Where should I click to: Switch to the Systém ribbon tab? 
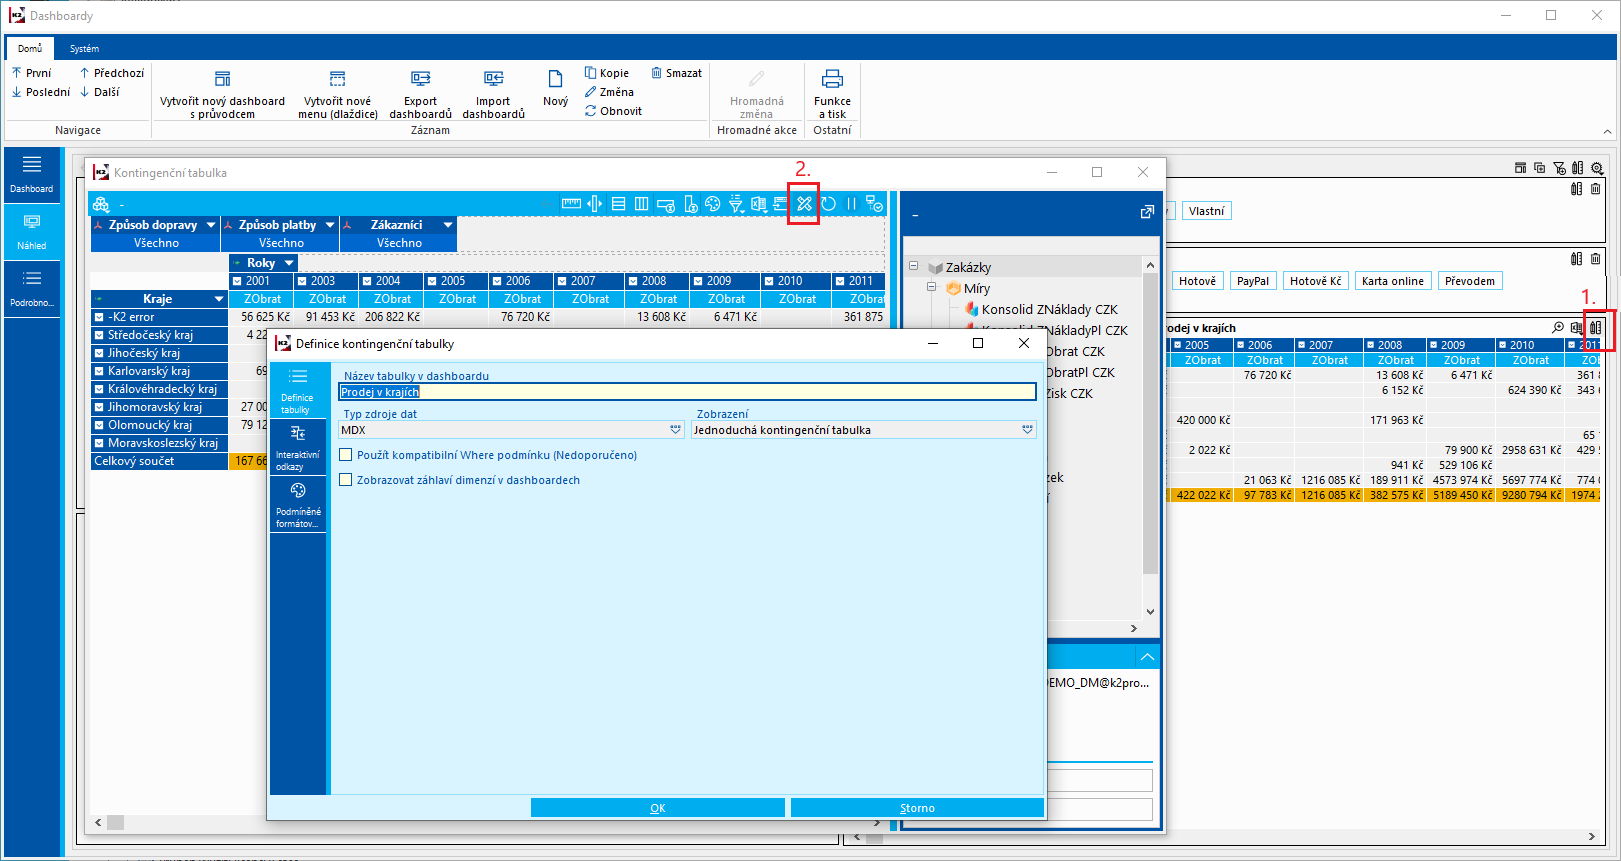(x=84, y=48)
